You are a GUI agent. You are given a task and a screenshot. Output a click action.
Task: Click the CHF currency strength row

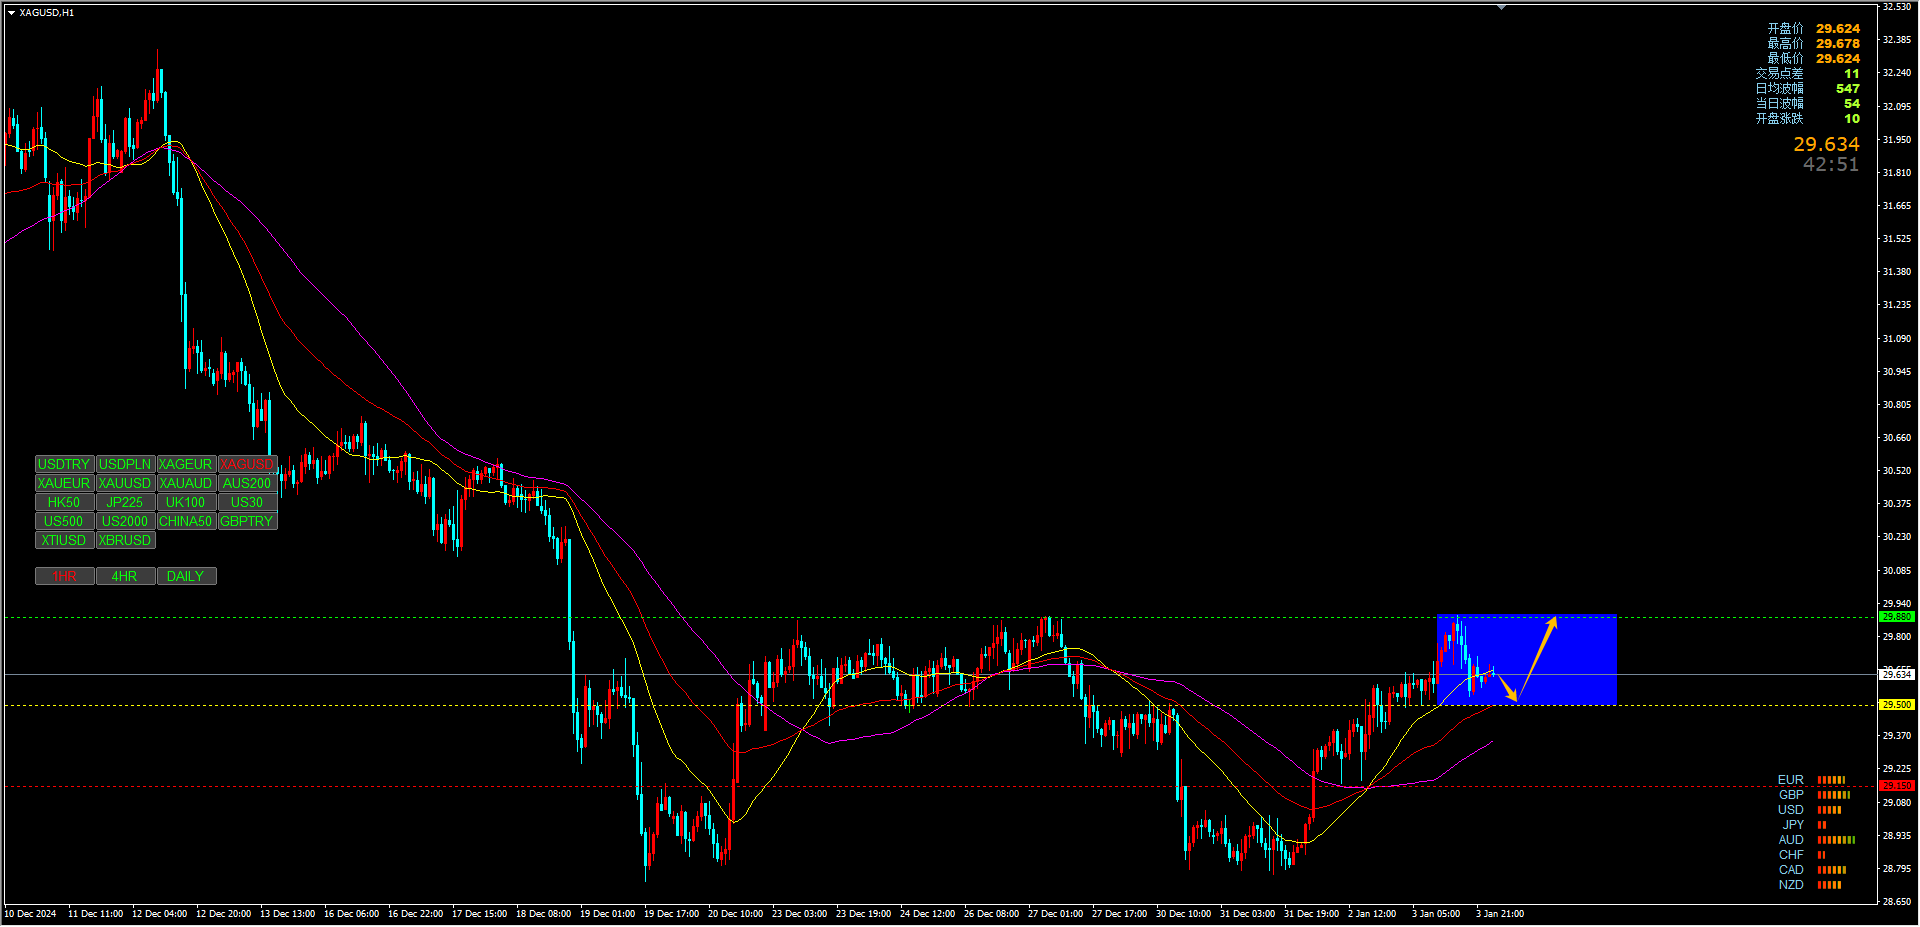[1802, 855]
